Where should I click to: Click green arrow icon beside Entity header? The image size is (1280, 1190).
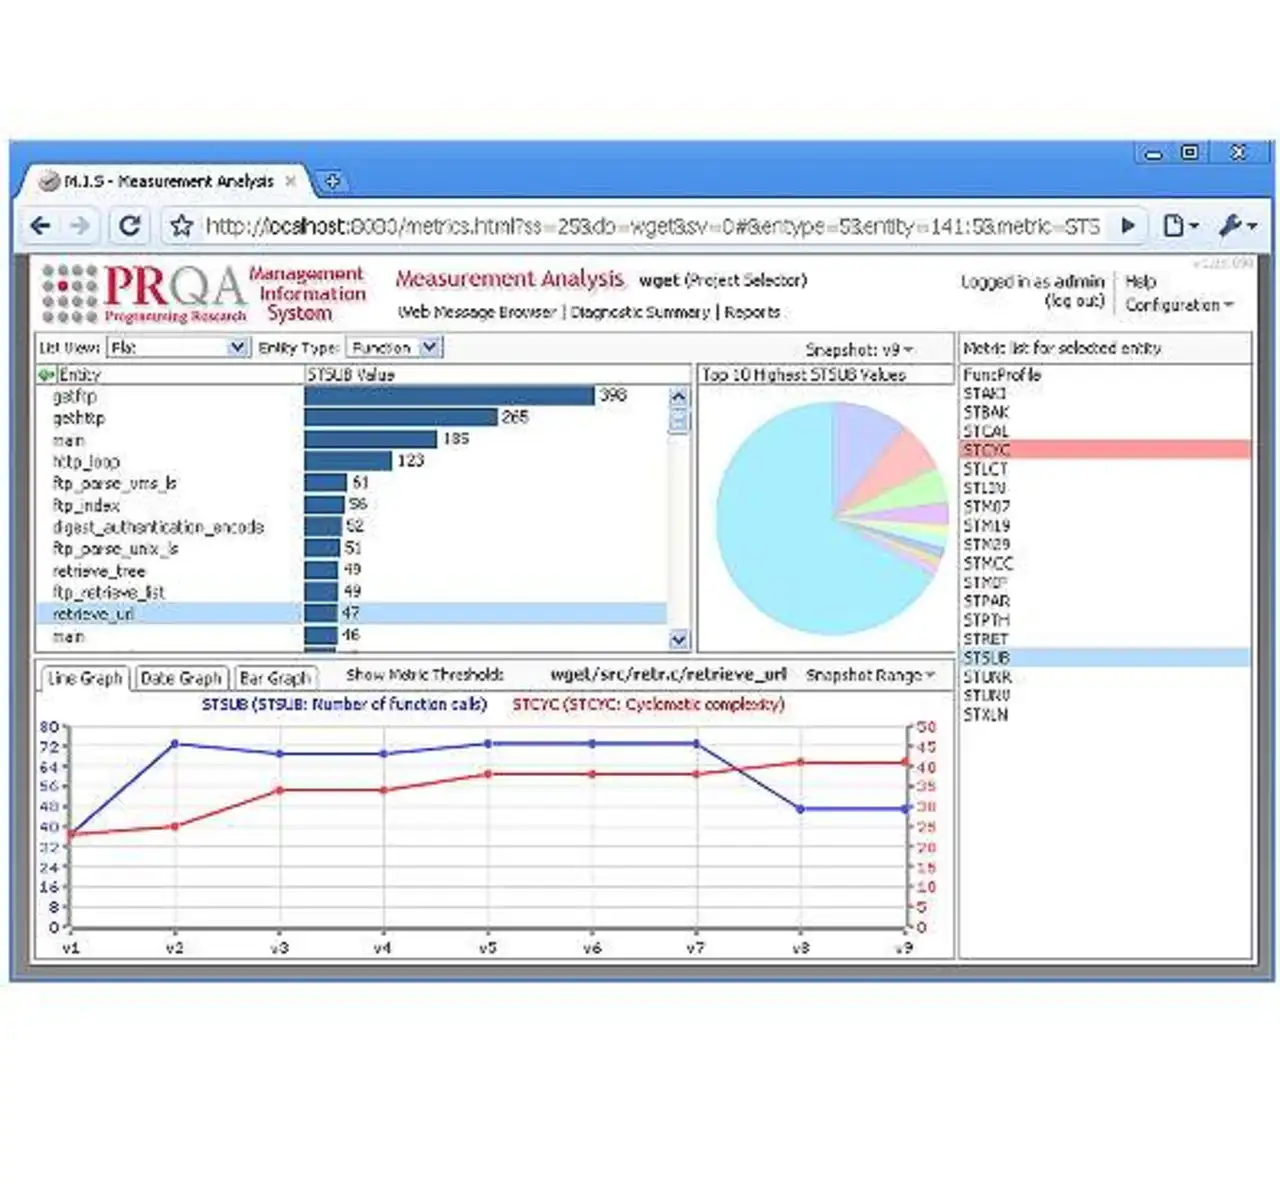click(x=46, y=375)
